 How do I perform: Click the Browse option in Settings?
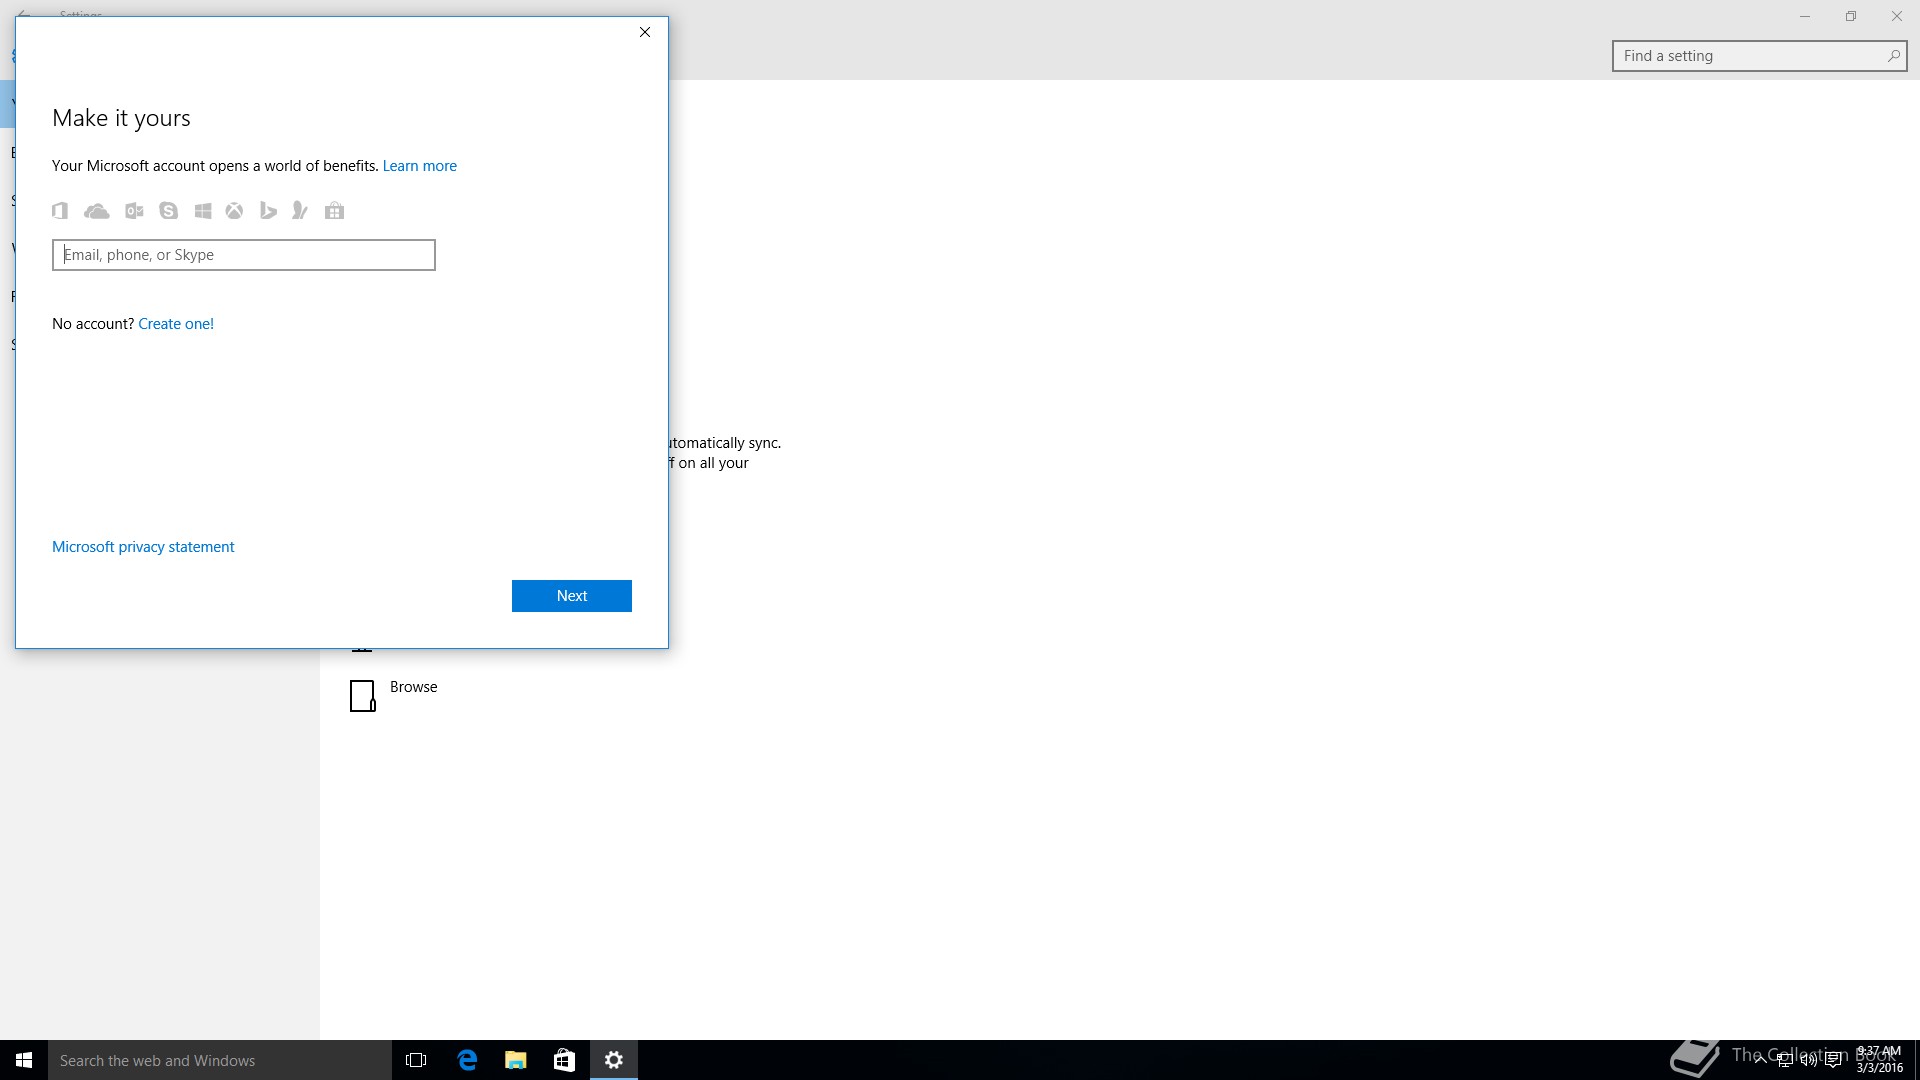(414, 687)
